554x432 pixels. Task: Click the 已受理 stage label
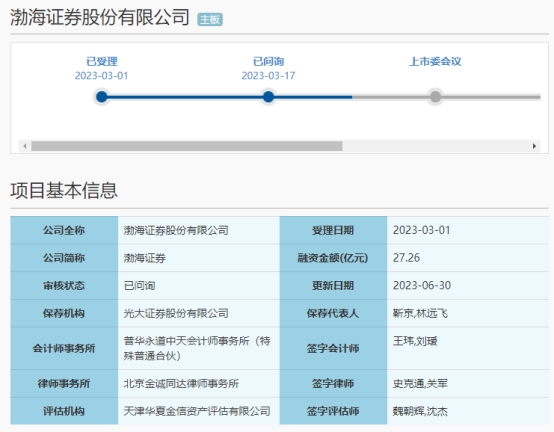pos(102,61)
